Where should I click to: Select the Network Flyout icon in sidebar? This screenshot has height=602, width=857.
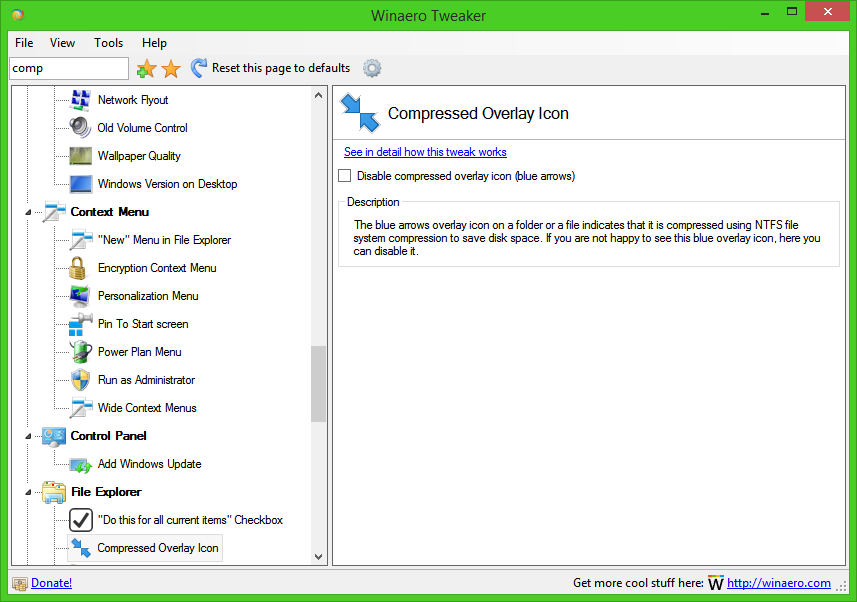tap(80, 99)
